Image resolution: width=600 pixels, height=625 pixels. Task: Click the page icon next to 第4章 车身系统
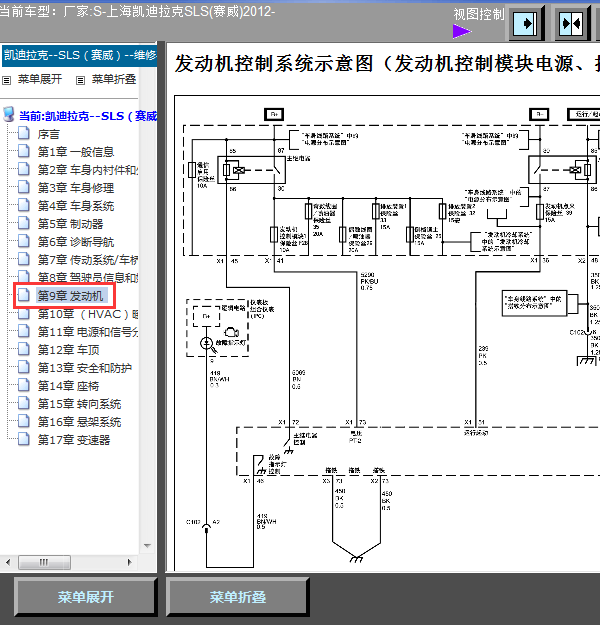(24, 205)
